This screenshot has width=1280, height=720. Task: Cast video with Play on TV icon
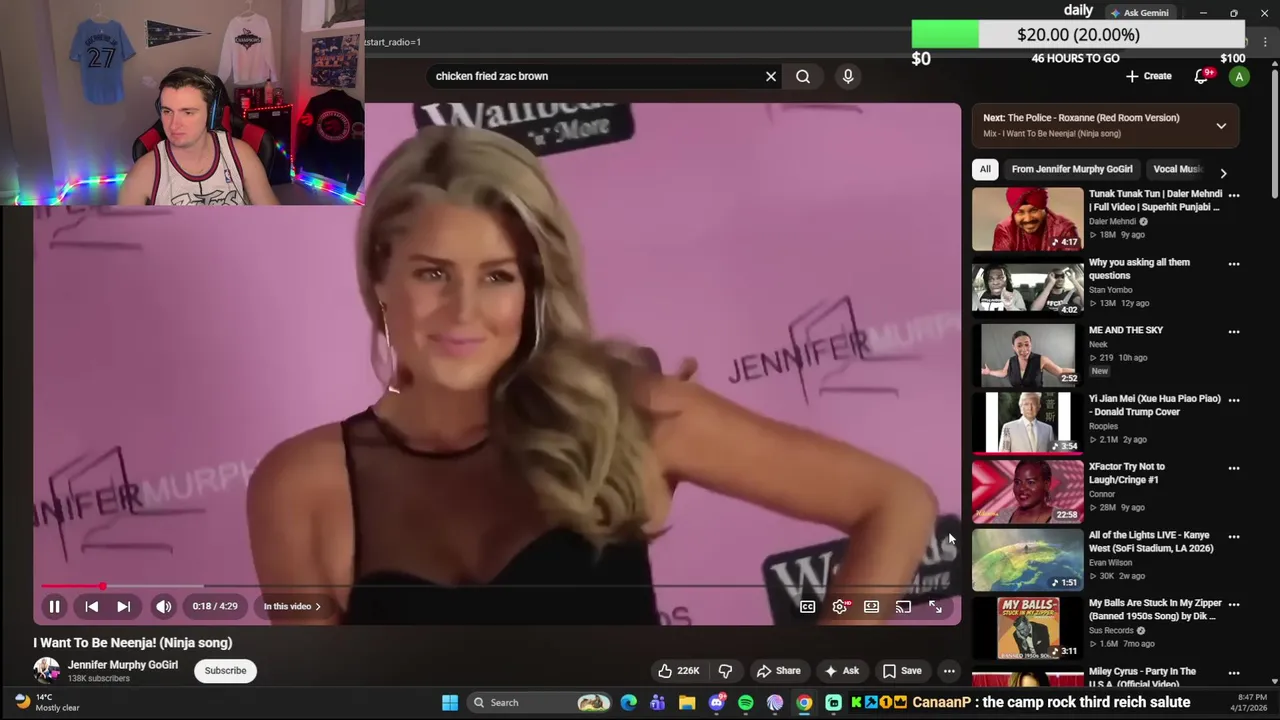click(904, 606)
